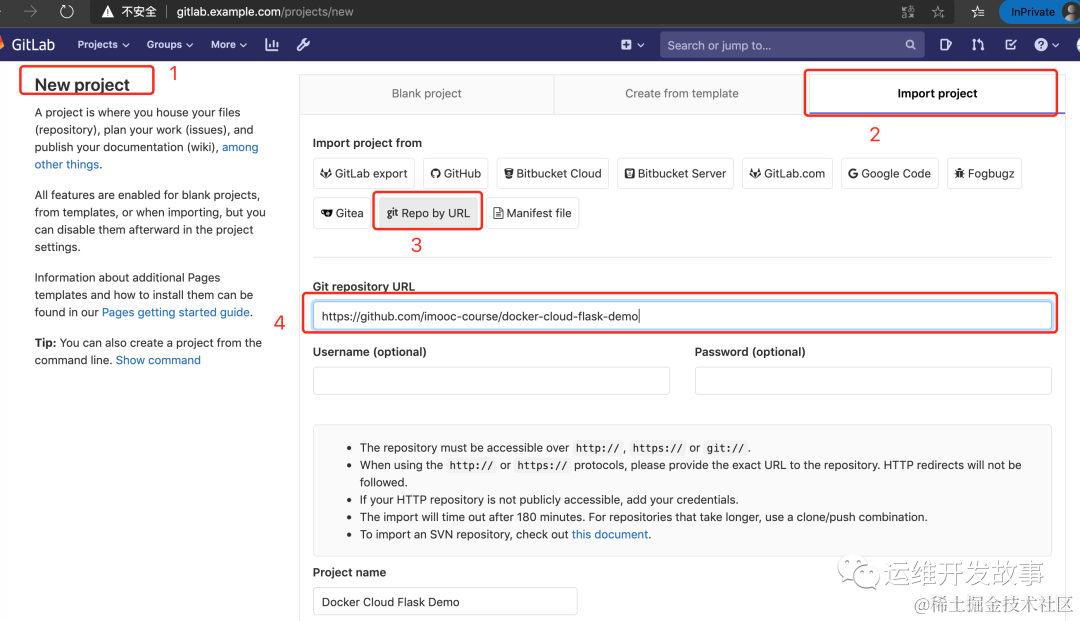1080x621 pixels.
Task: Focus the Search or jump to field
Action: click(791, 45)
